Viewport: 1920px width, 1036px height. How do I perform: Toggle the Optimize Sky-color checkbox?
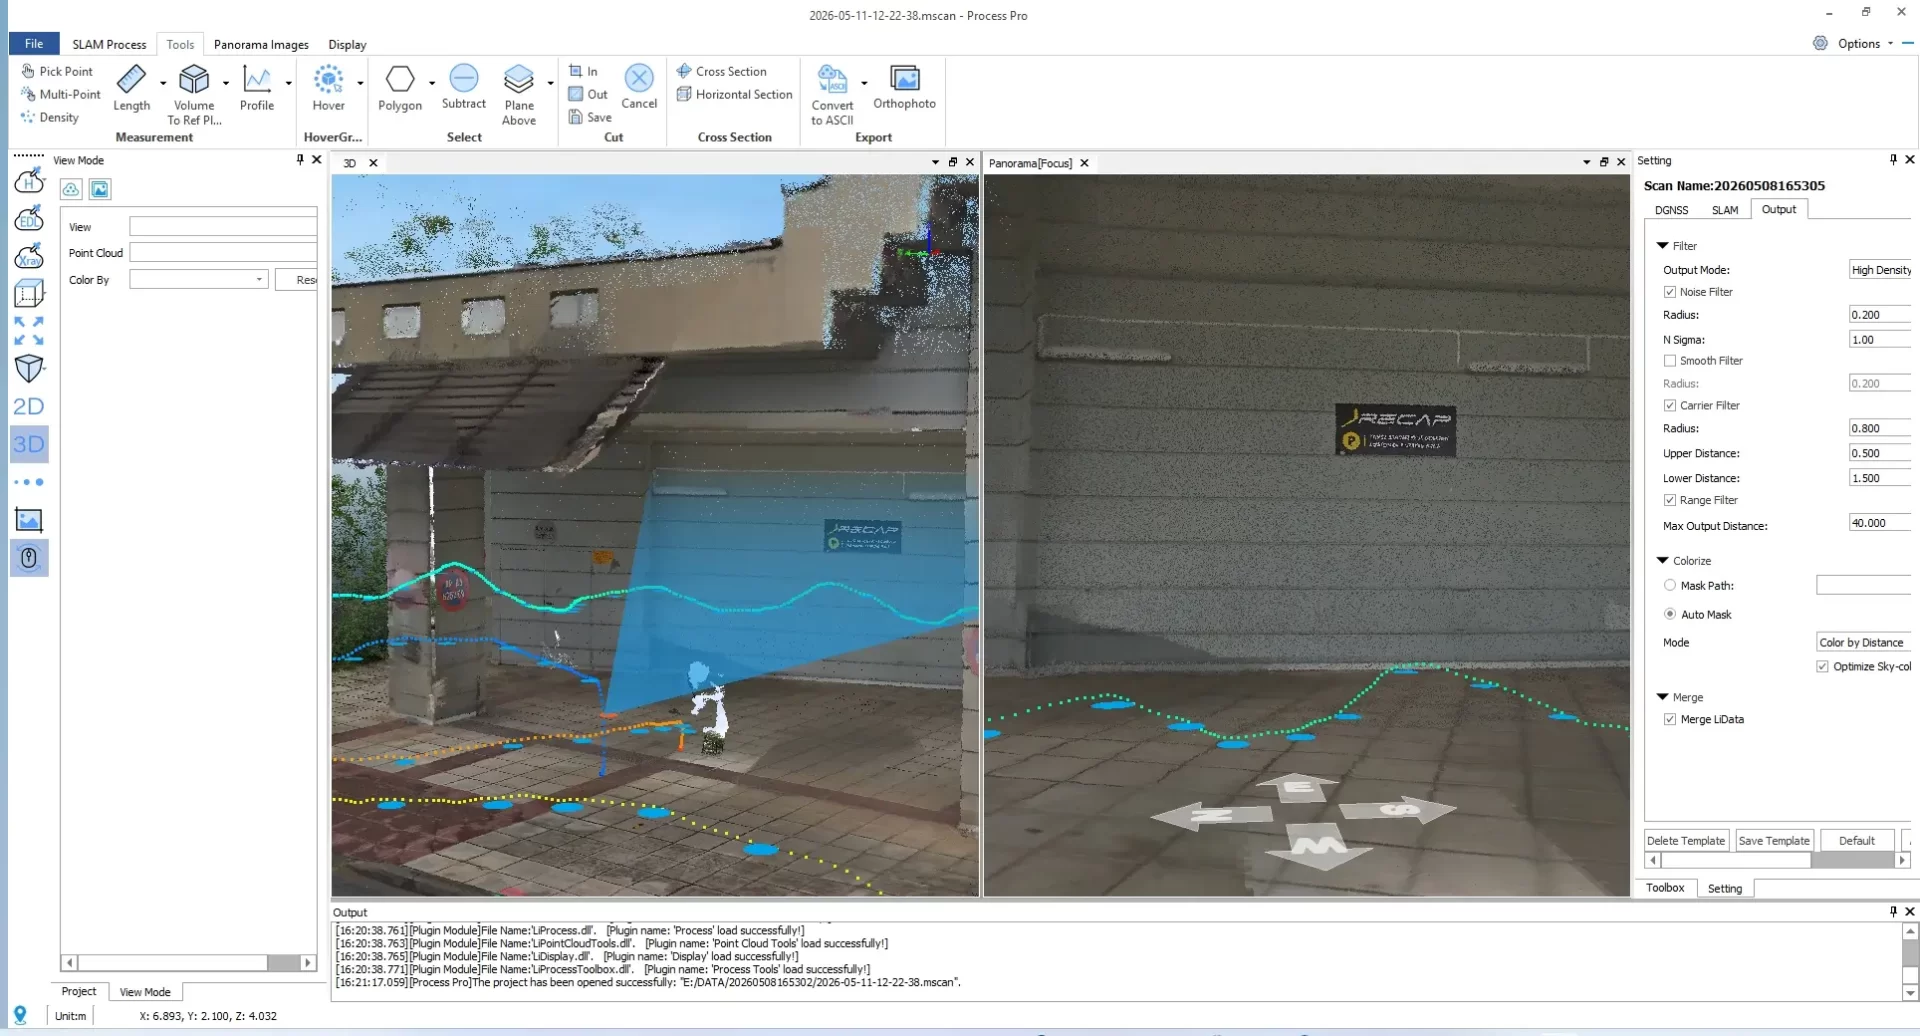point(1822,667)
